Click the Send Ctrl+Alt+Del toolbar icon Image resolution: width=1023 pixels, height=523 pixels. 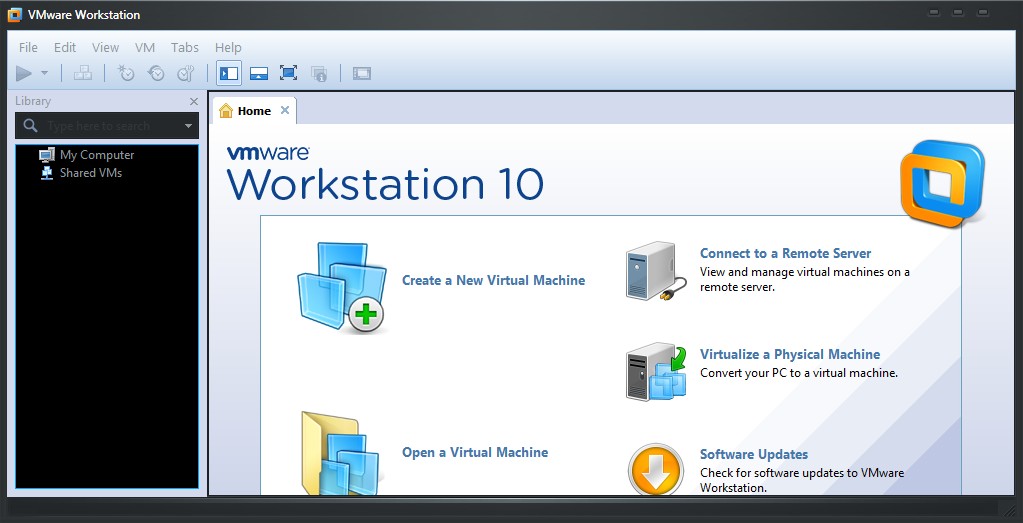click(83, 73)
